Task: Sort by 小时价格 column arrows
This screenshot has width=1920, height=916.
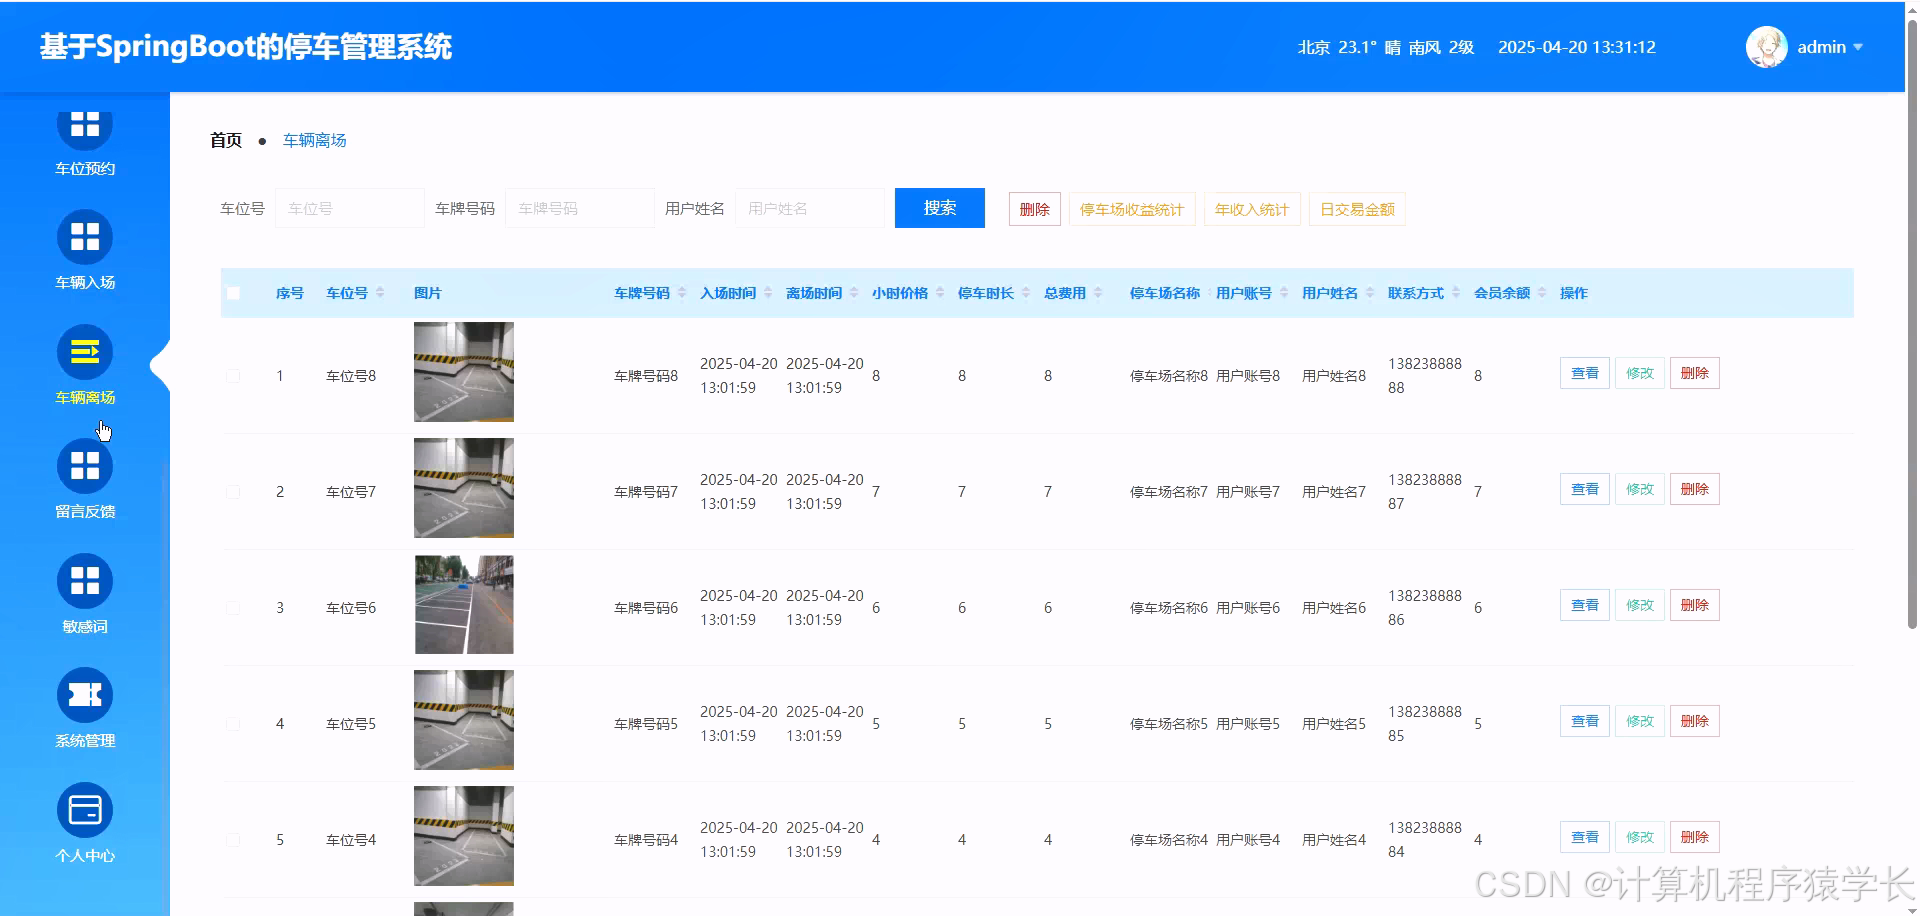Action: 940,293
